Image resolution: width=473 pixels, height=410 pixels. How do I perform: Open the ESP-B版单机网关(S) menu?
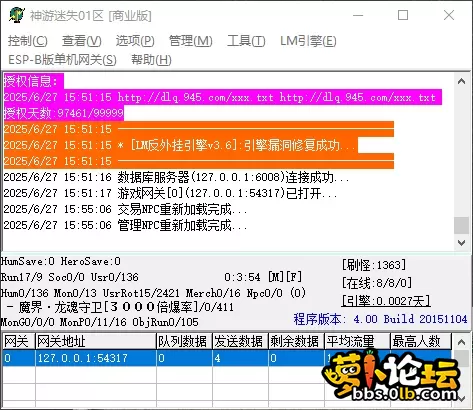[x=62, y=60]
